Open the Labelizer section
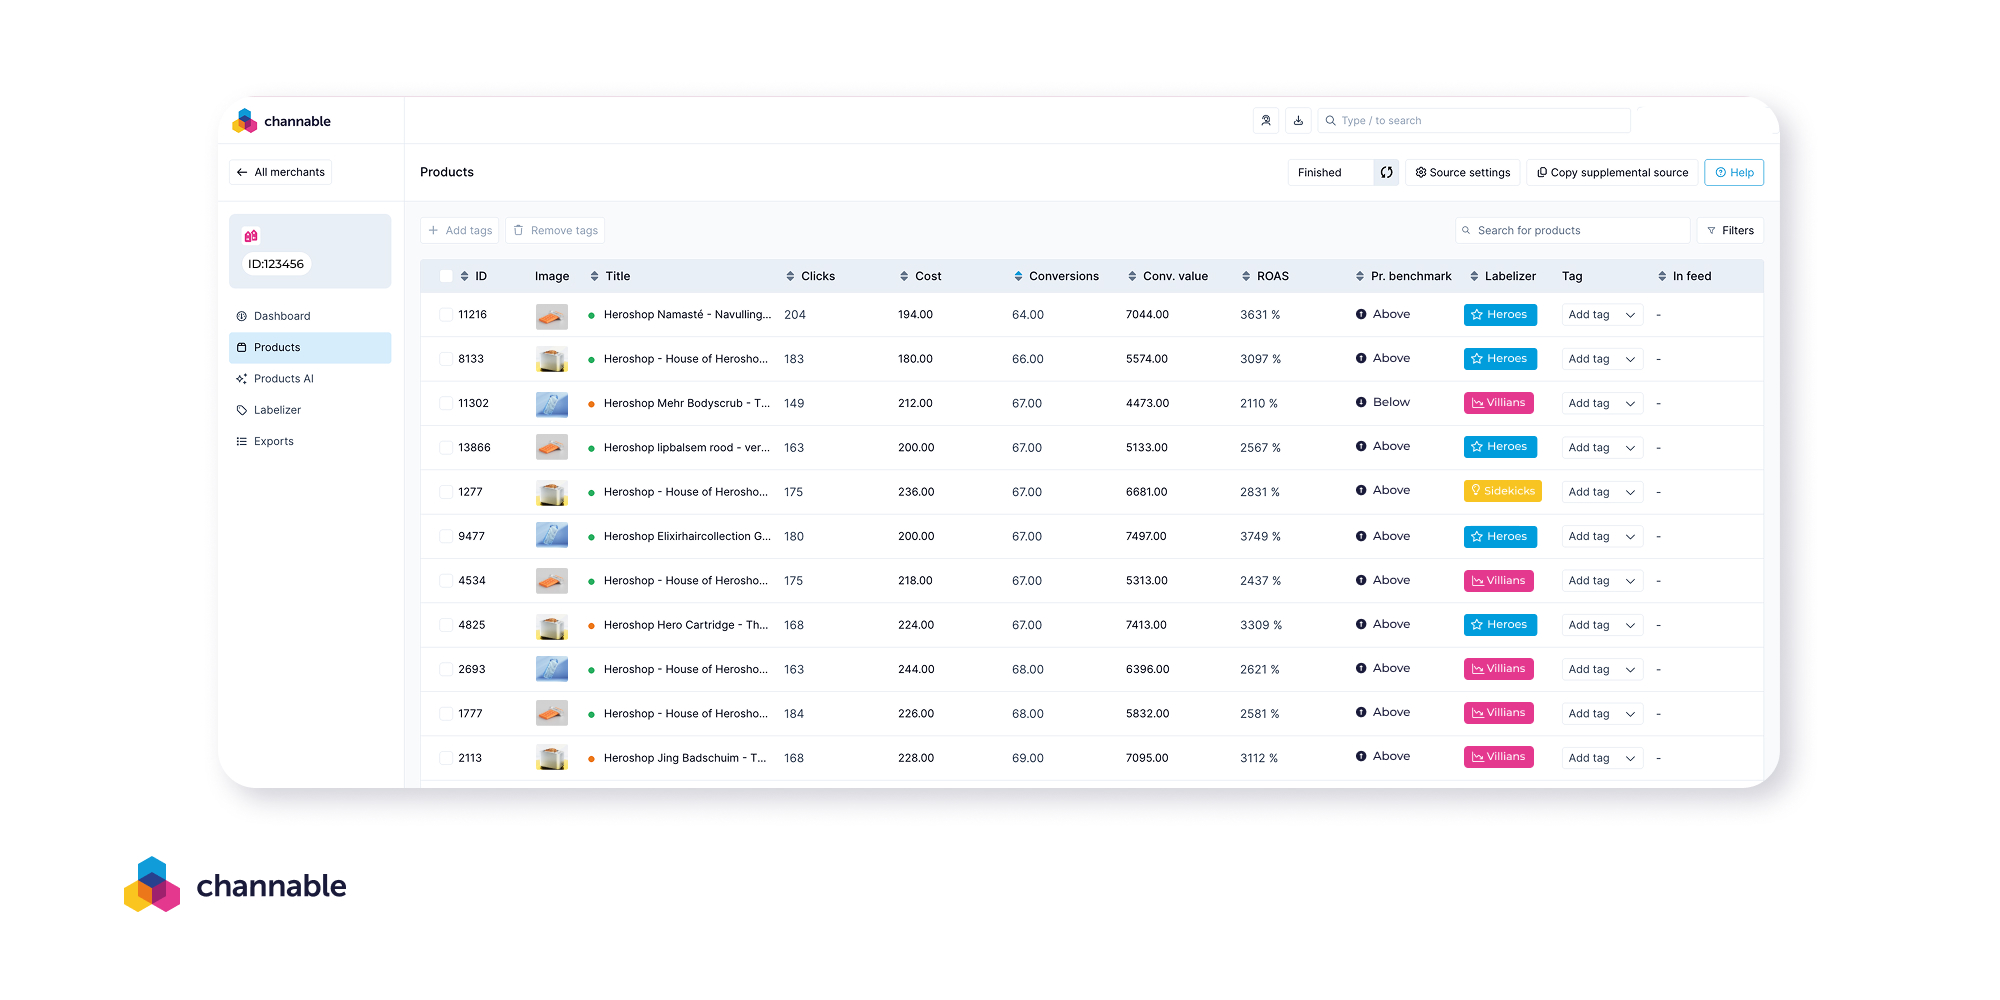 click(x=310, y=410)
